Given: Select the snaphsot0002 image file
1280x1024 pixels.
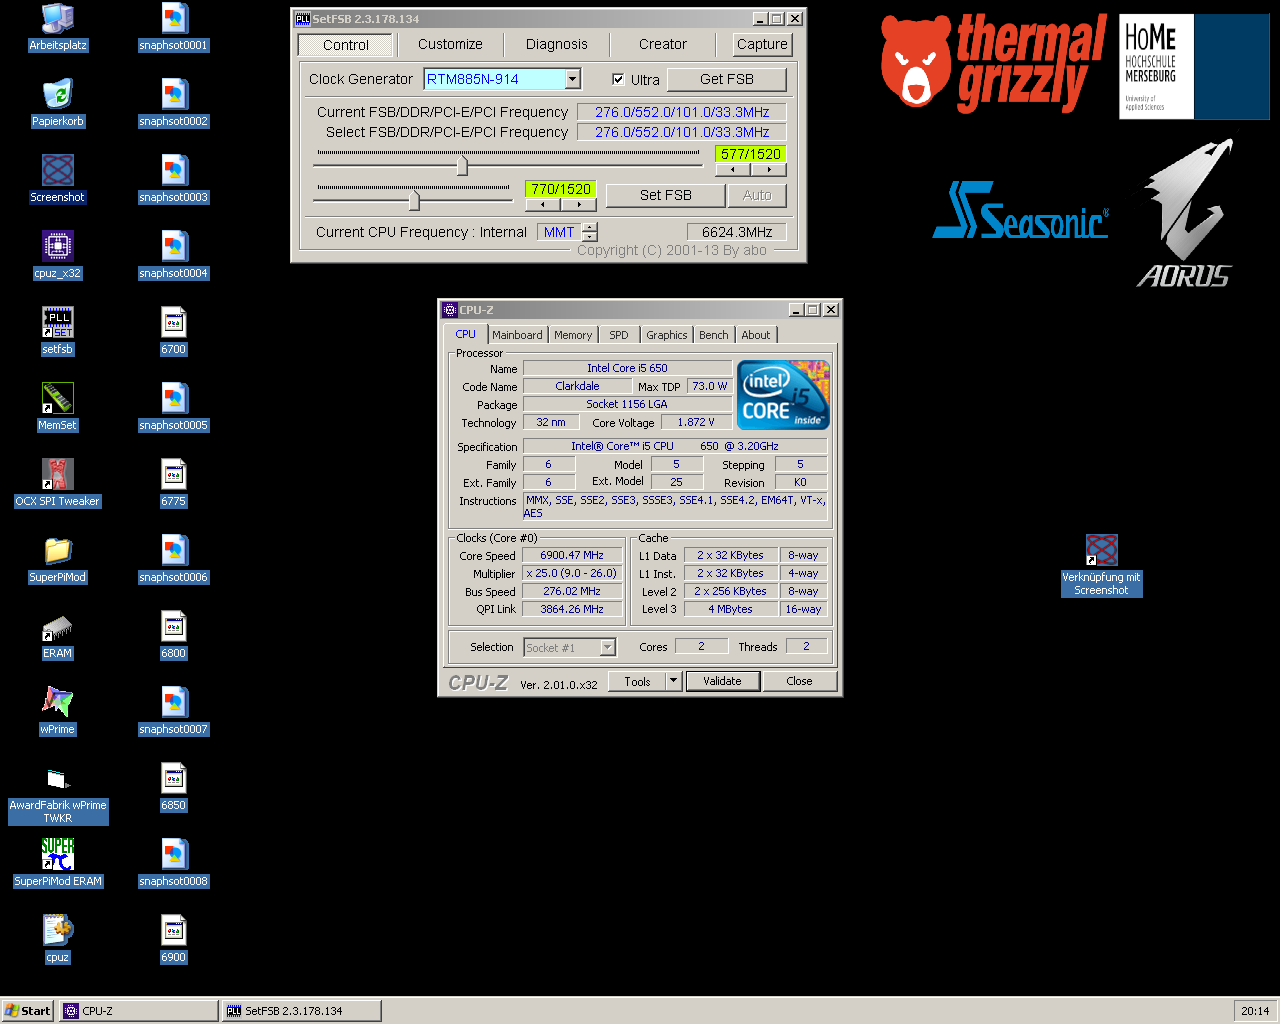Looking at the screenshot, I should pos(174,103).
